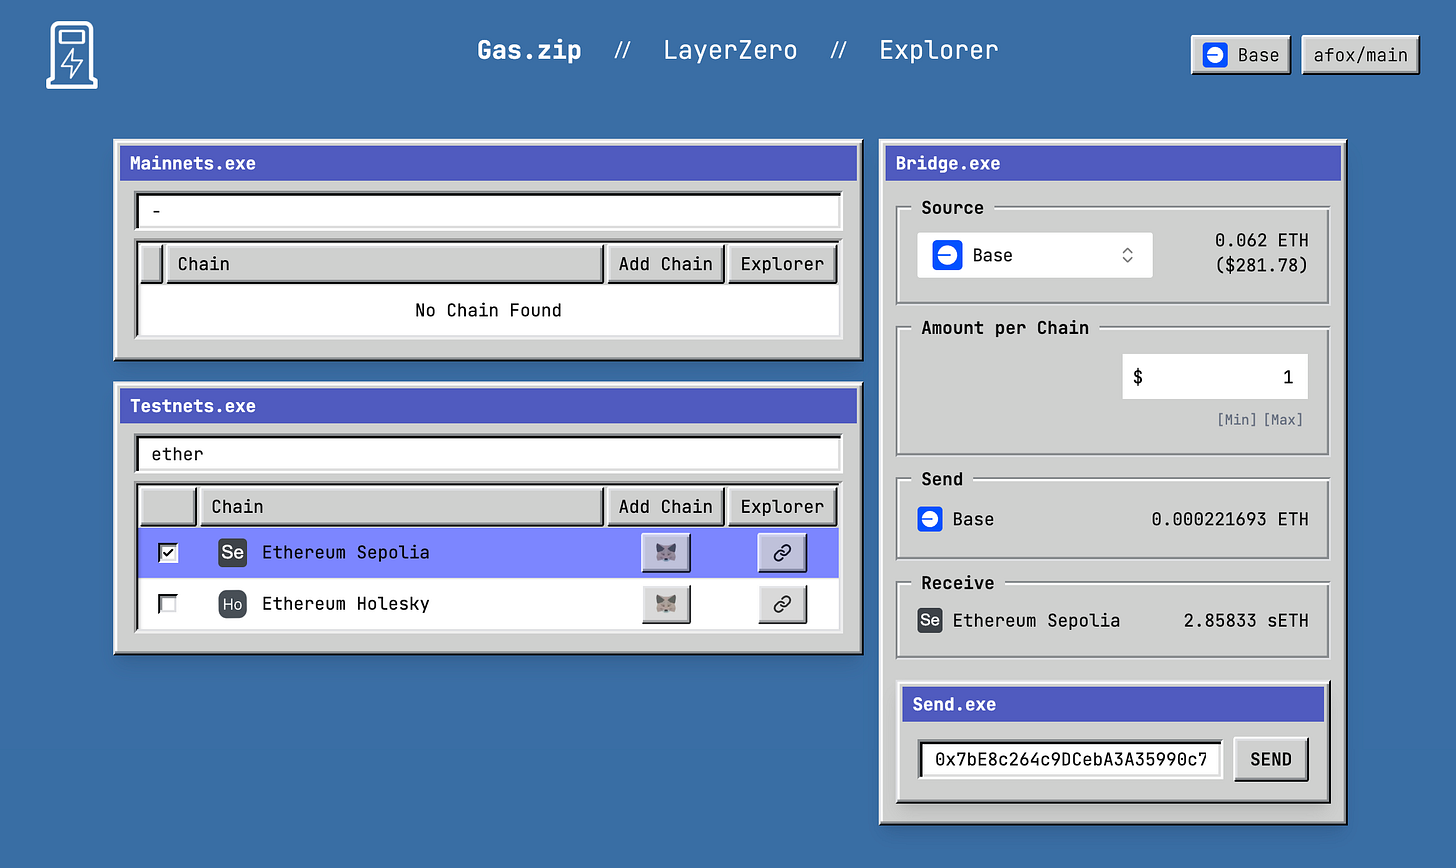The height and width of the screenshot is (868, 1456).
Task: Click the Mainnets.exe title bar
Action: coord(488,163)
